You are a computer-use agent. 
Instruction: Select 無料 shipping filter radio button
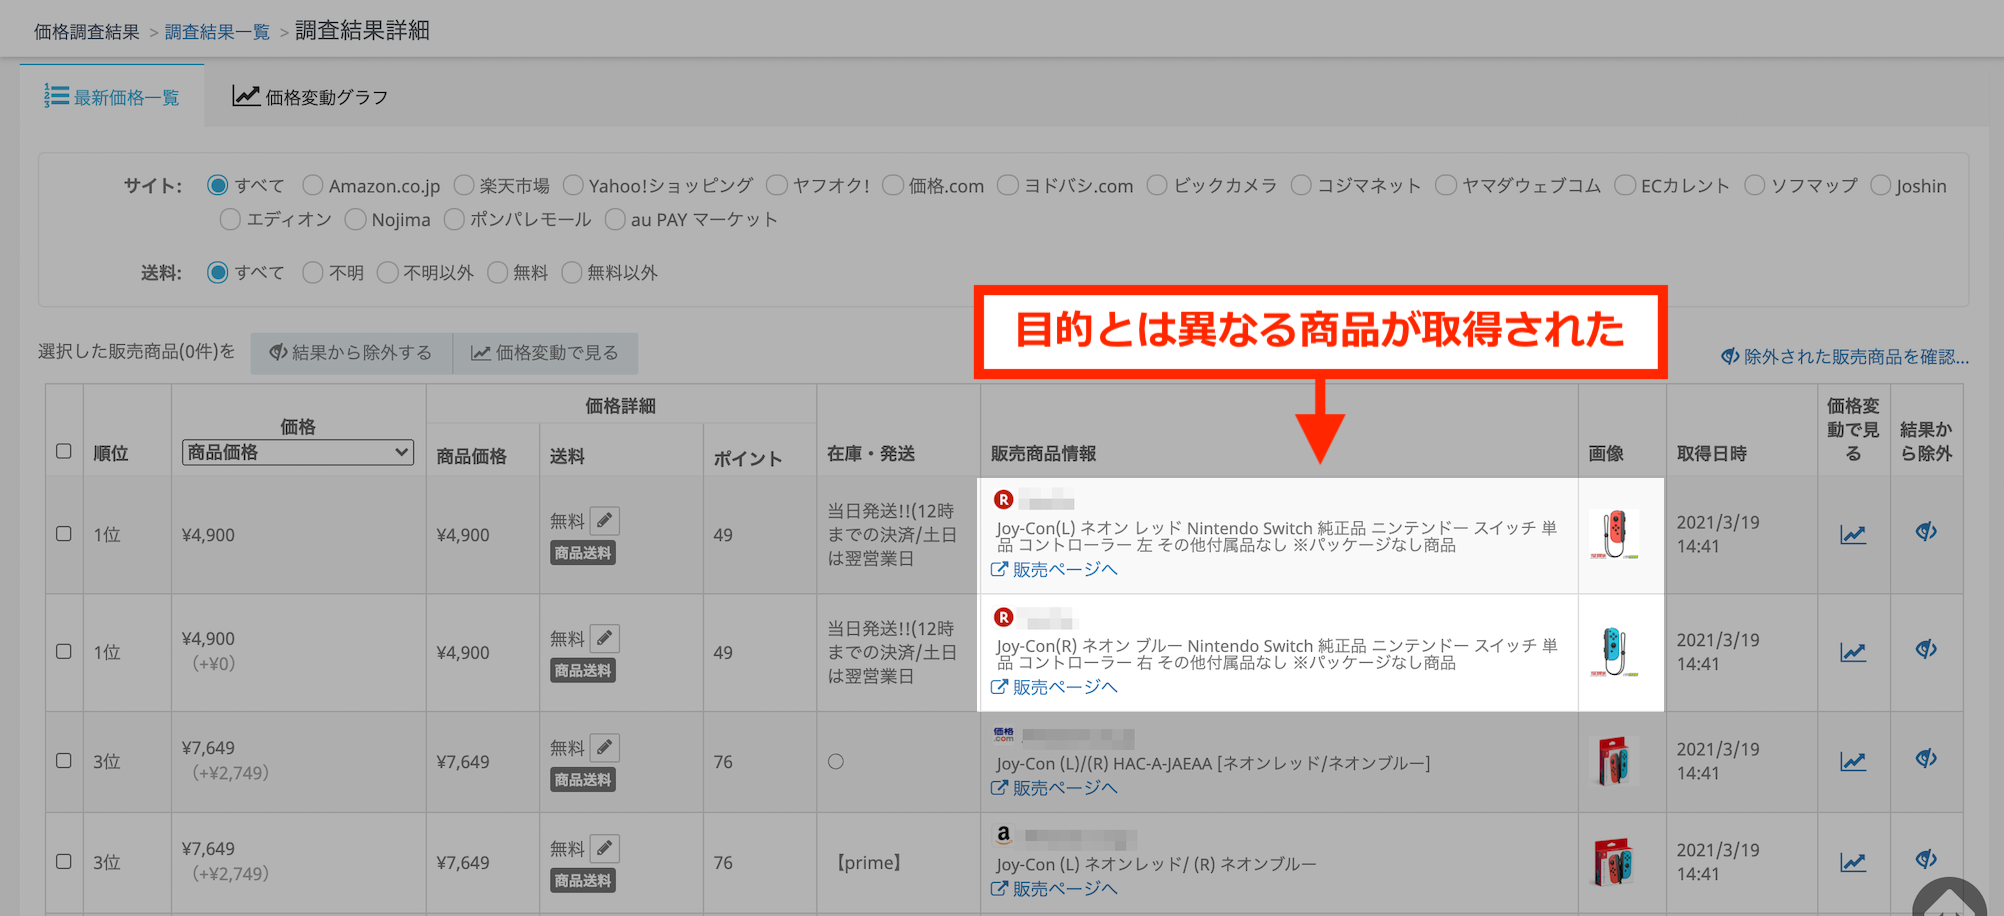pos(497,273)
